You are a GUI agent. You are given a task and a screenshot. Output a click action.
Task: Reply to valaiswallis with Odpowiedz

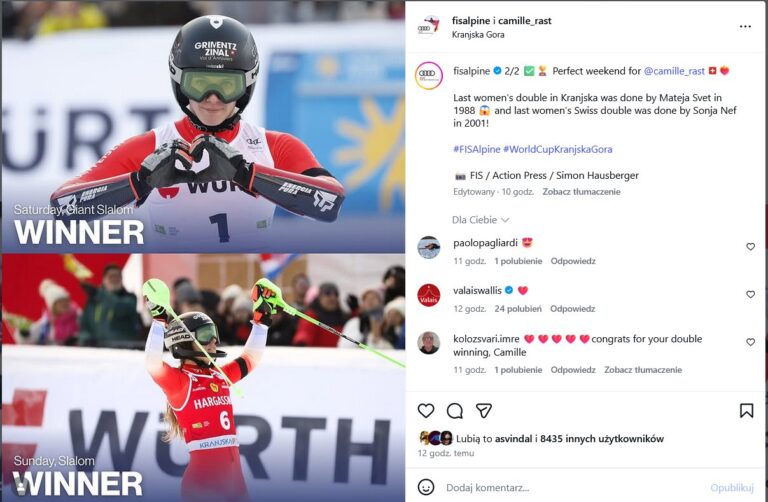coord(573,309)
